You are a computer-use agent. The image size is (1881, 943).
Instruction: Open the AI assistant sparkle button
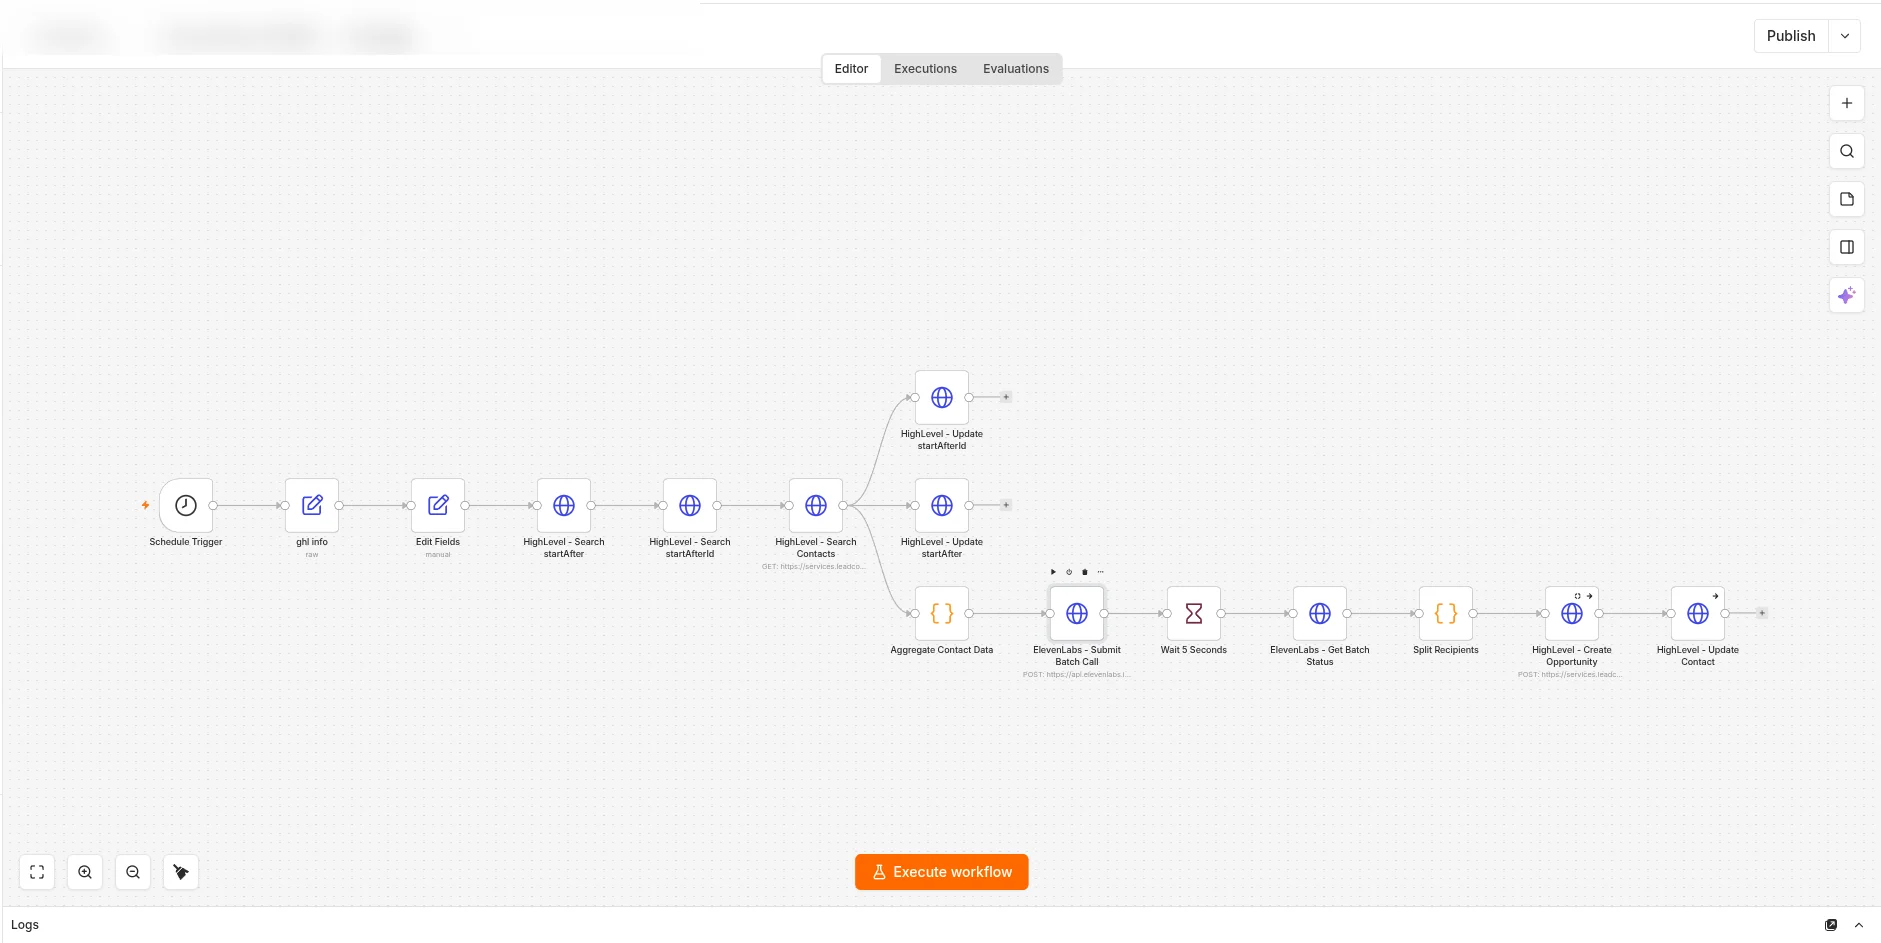coord(1847,295)
